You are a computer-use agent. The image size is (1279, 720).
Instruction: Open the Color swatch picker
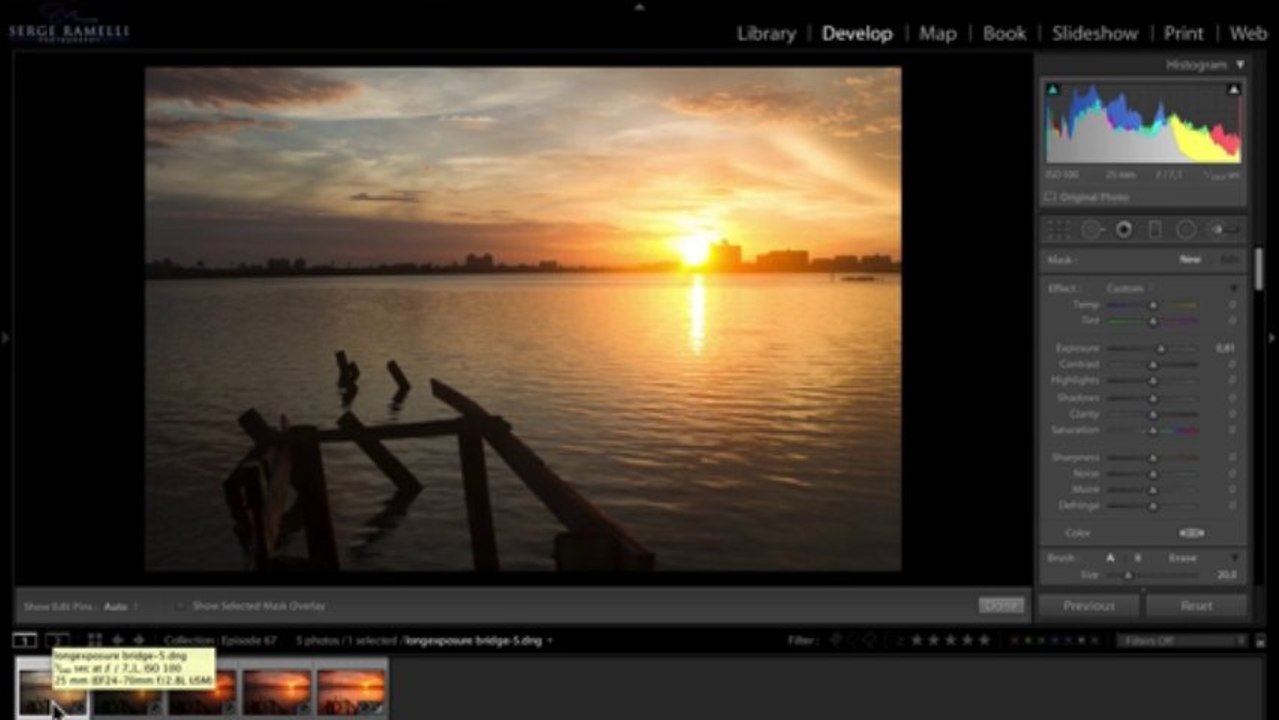[x=1191, y=533]
